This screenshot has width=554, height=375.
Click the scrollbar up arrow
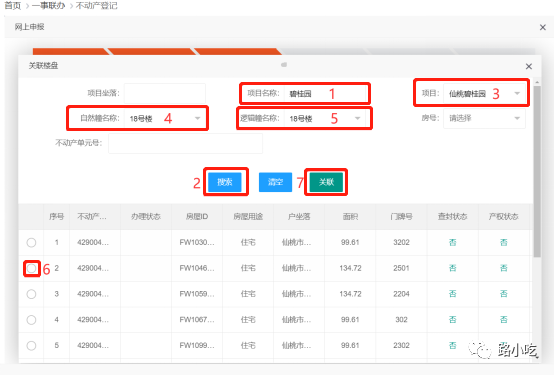(537, 82)
